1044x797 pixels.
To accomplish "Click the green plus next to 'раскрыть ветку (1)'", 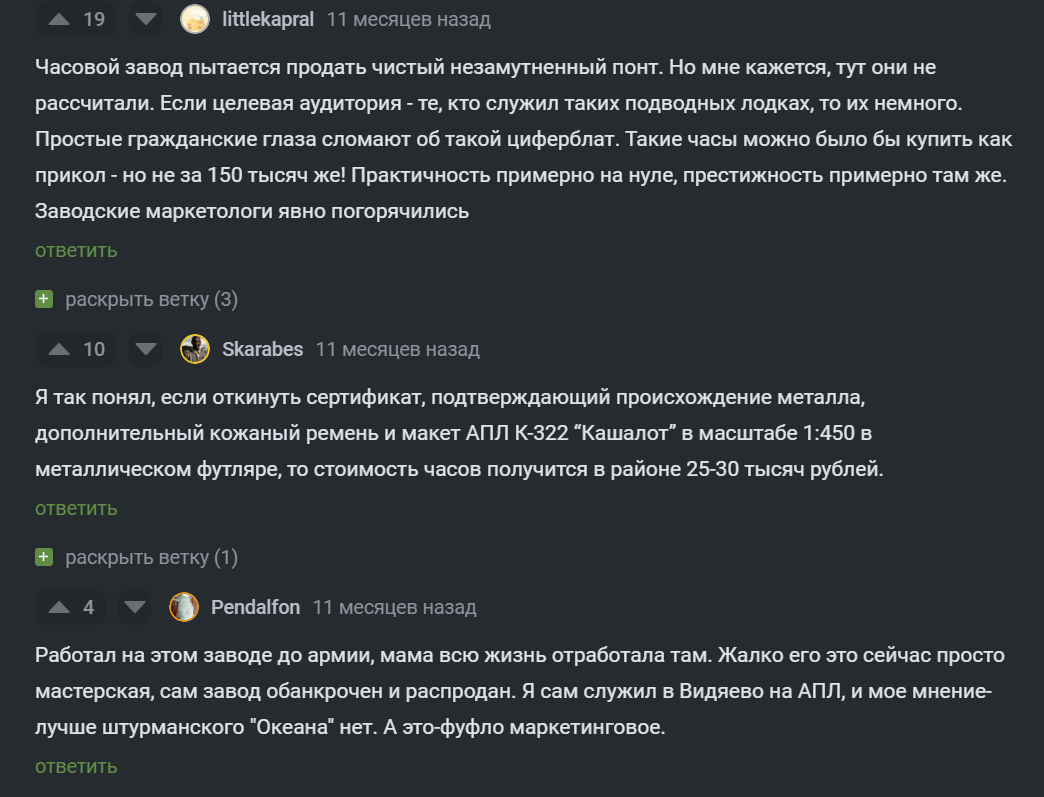I will tap(44, 557).
